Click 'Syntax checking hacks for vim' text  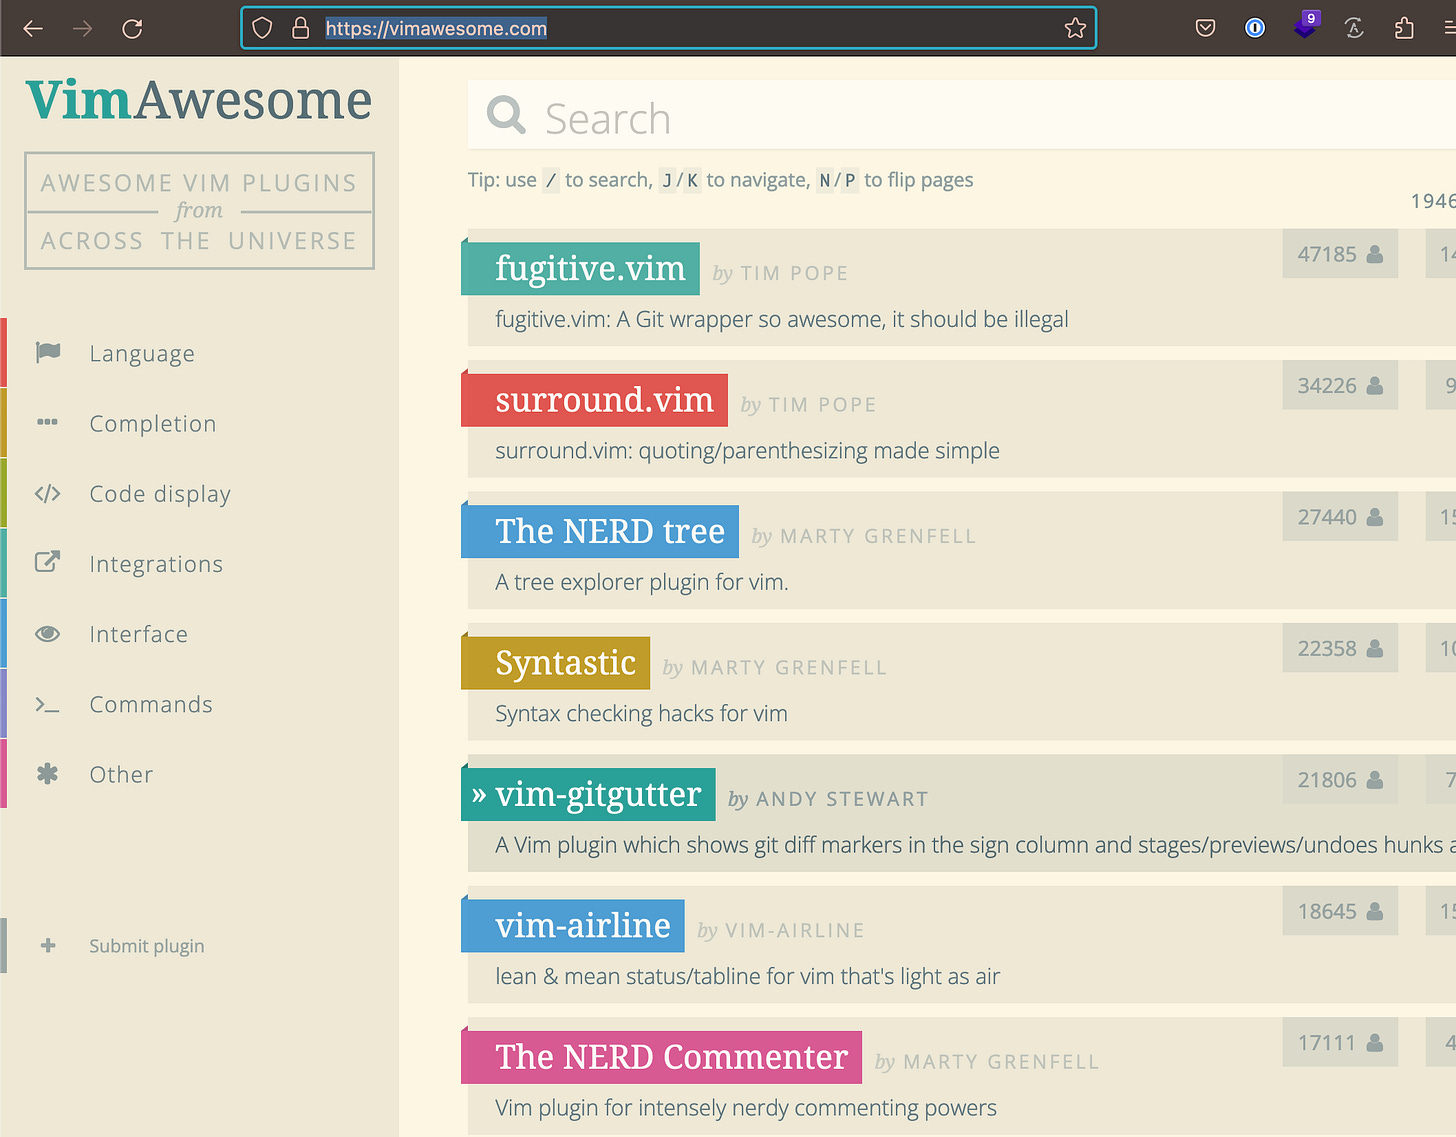[641, 713]
